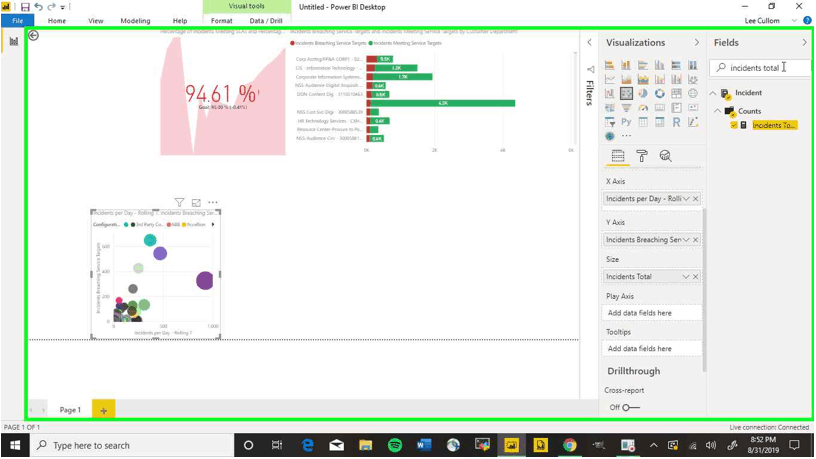Choose the Python visual icon
This screenshot has width=816, height=459.
click(626, 122)
